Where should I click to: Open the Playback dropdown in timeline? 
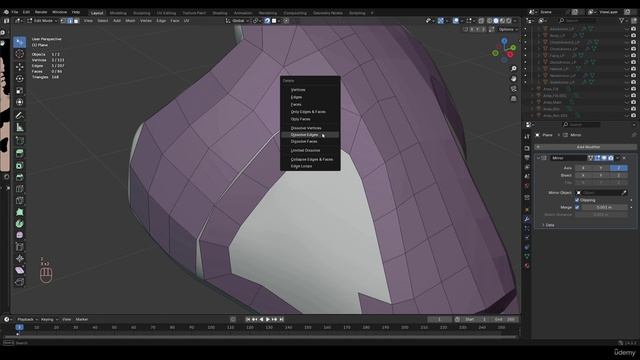(27, 319)
